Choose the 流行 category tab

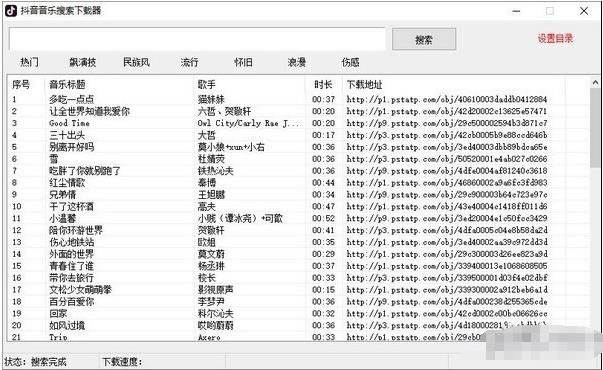[x=190, y=62]
